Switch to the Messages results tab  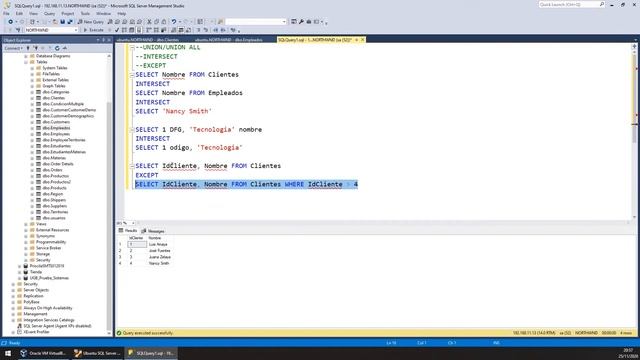pyautogui.click(x=153, y=231)
